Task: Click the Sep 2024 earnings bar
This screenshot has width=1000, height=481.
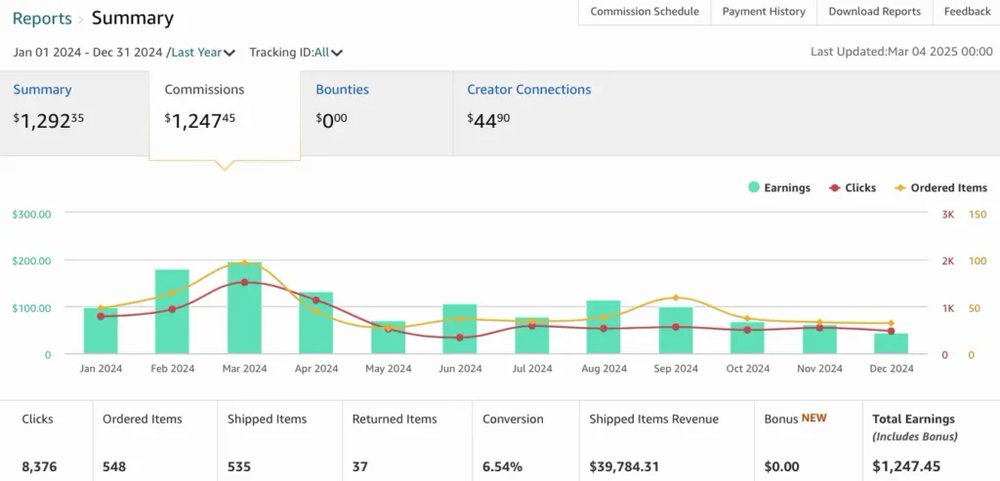Action: (x=676, y=330)
